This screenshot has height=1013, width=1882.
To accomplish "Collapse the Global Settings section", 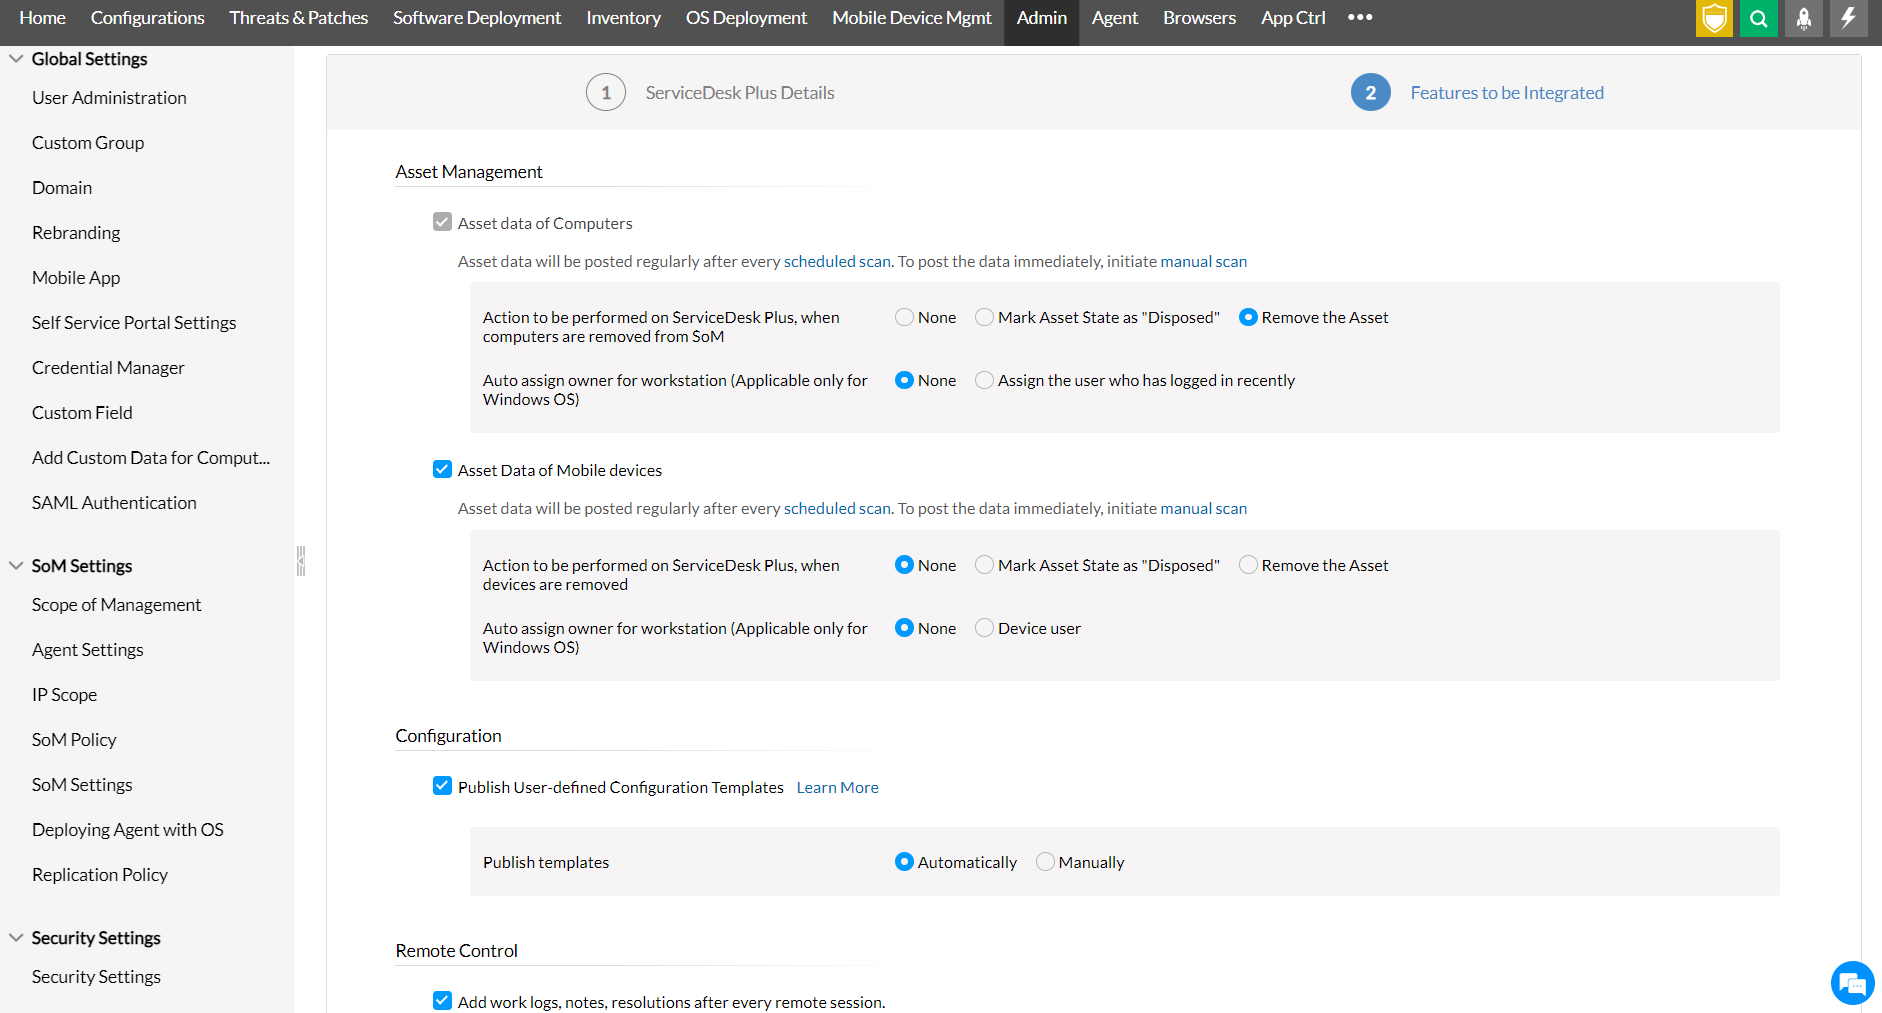I will 16,59.
